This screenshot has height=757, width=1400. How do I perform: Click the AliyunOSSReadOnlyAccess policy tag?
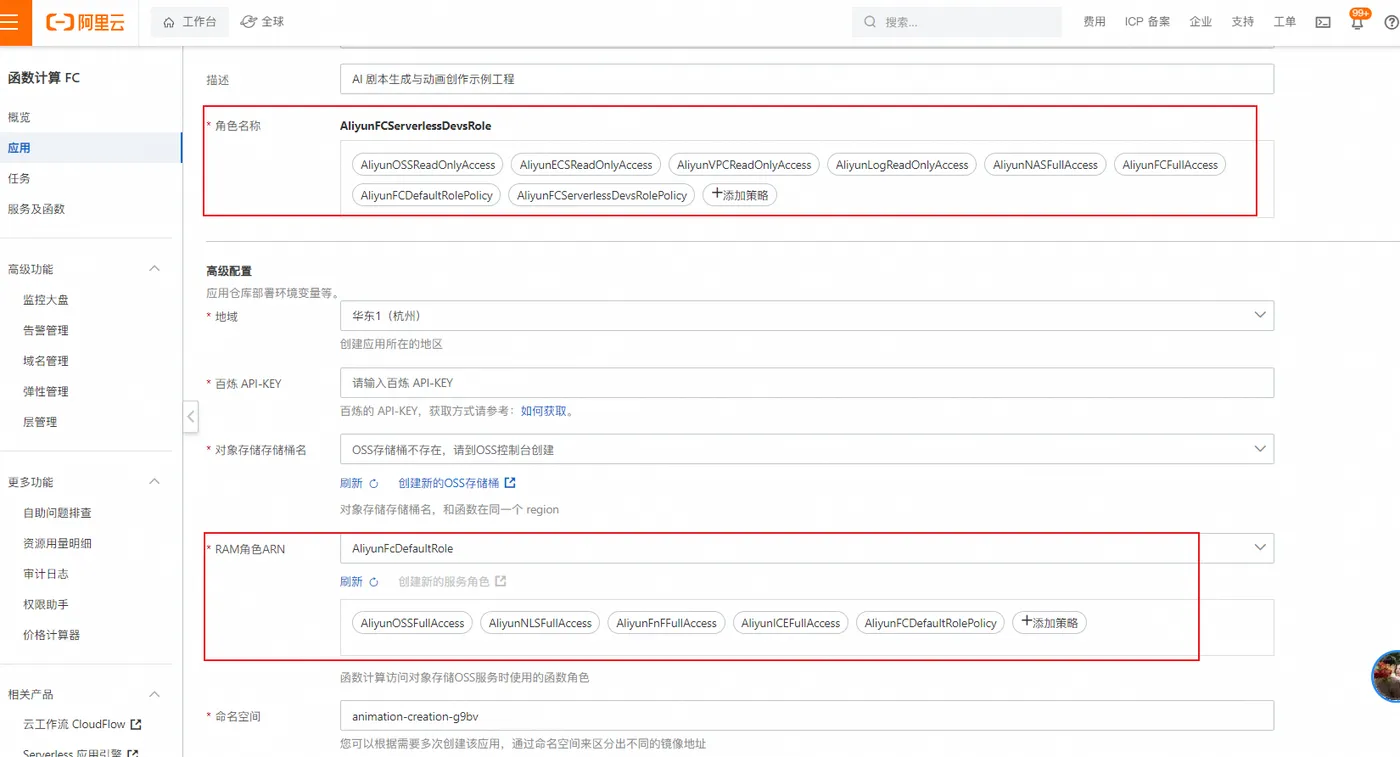[x=428, y=165]
